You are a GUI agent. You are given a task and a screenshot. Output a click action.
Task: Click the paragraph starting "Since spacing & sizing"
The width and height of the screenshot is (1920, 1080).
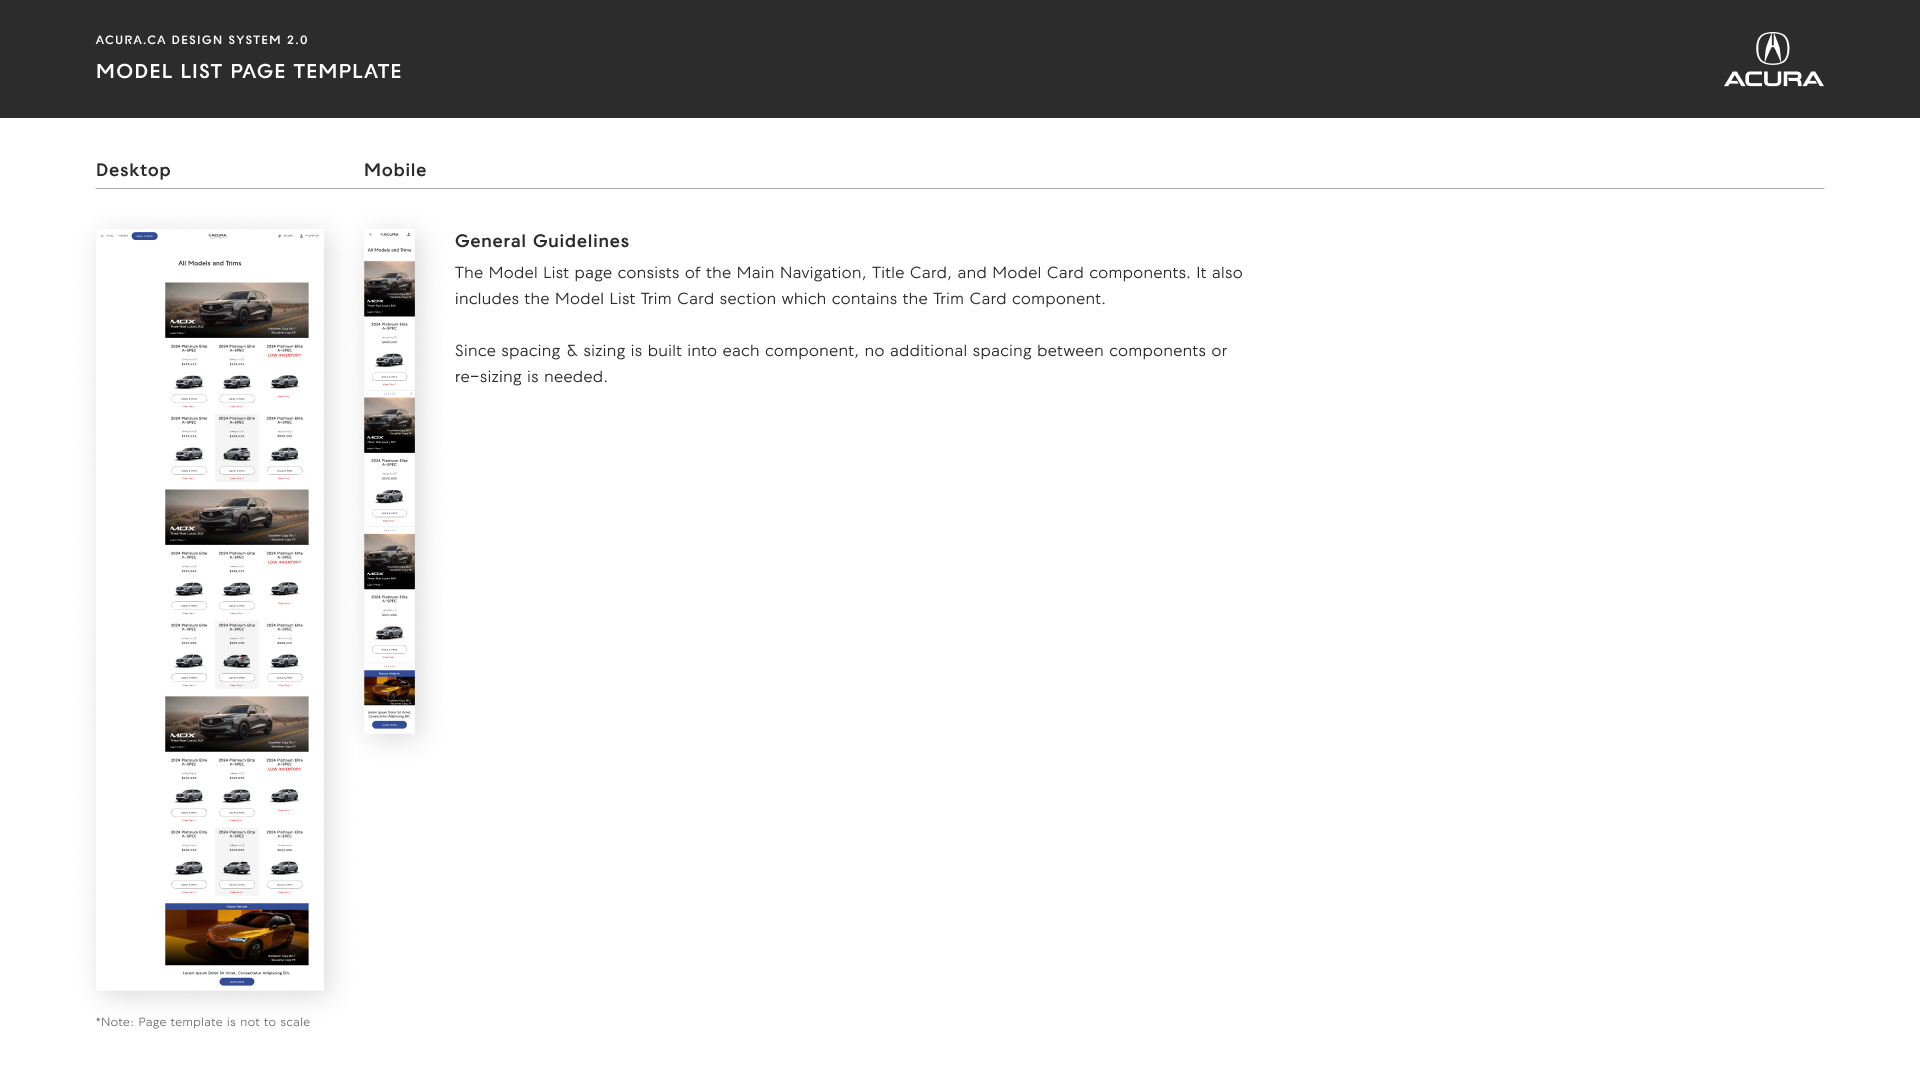pos(841,364)
